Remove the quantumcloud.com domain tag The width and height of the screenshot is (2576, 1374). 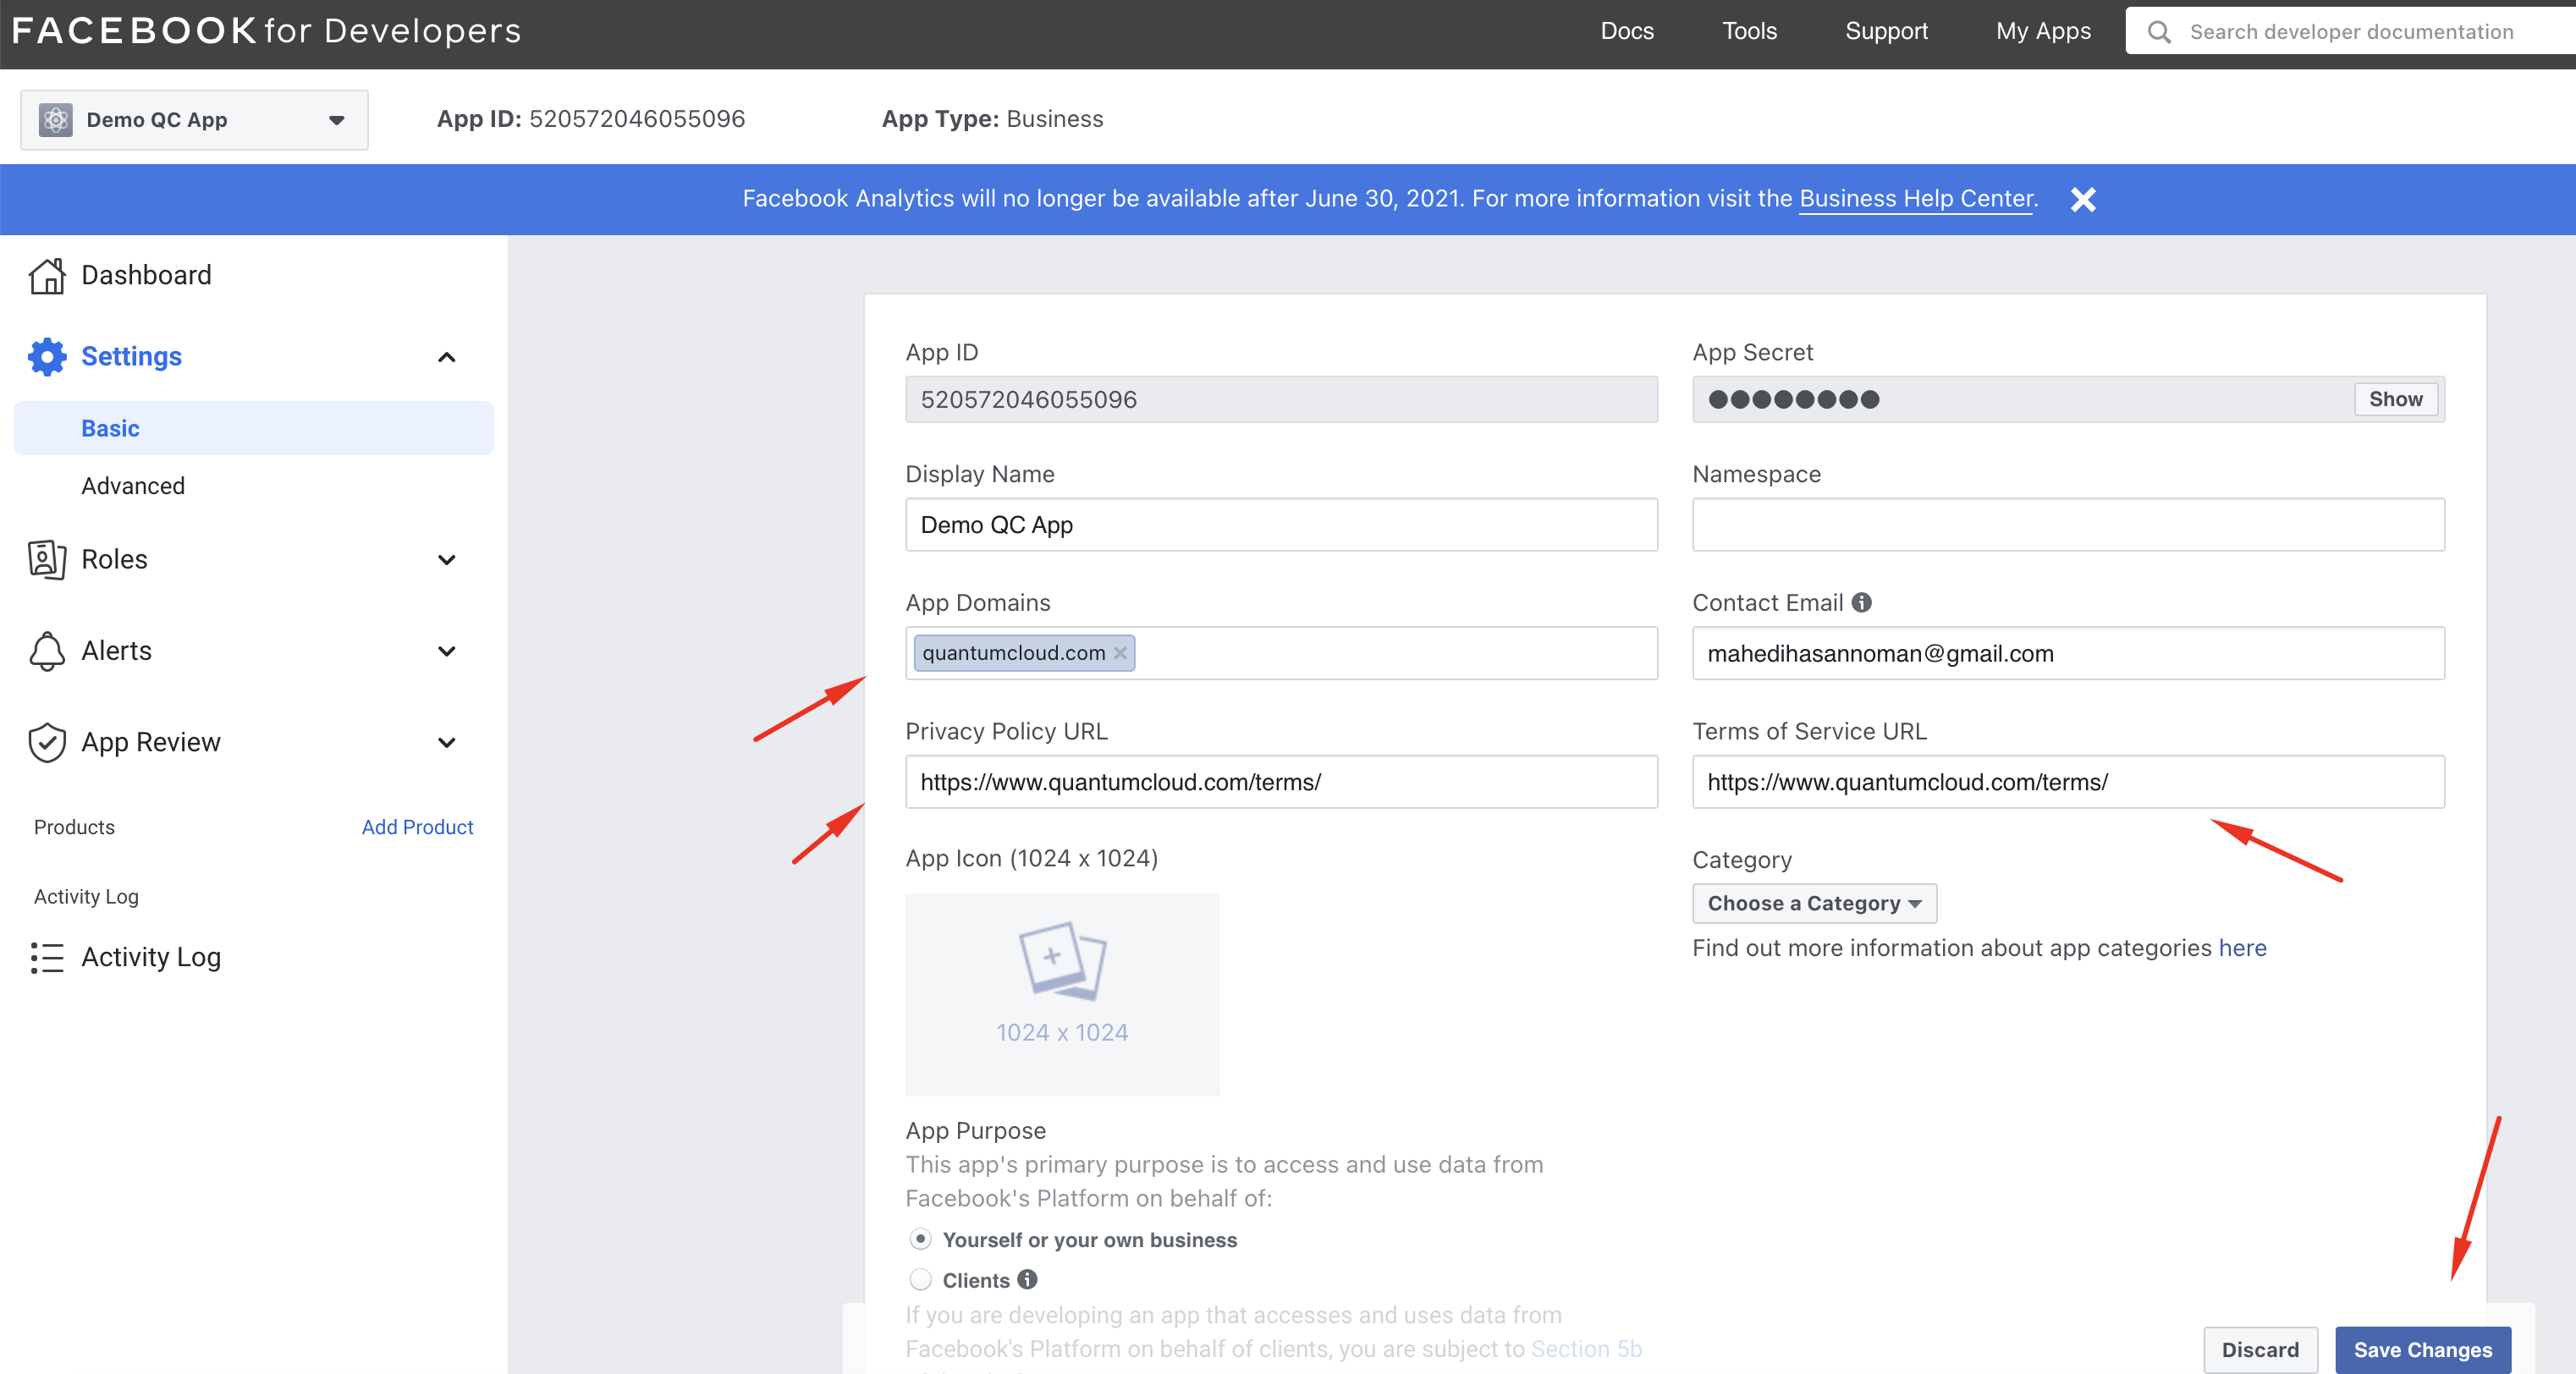click(x=1120, y=653)
